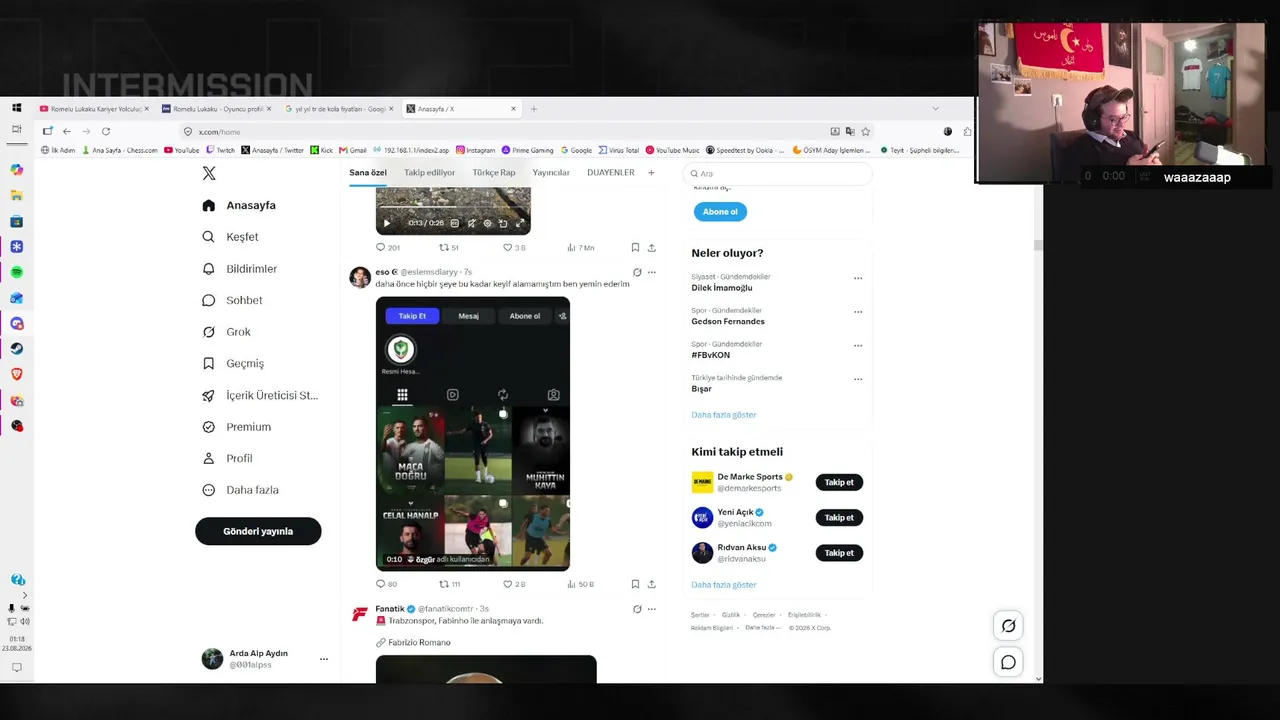Repost eso's post with 111 reposts
This screenshot has height=720, width=1280.
click(x=450, y=584)
